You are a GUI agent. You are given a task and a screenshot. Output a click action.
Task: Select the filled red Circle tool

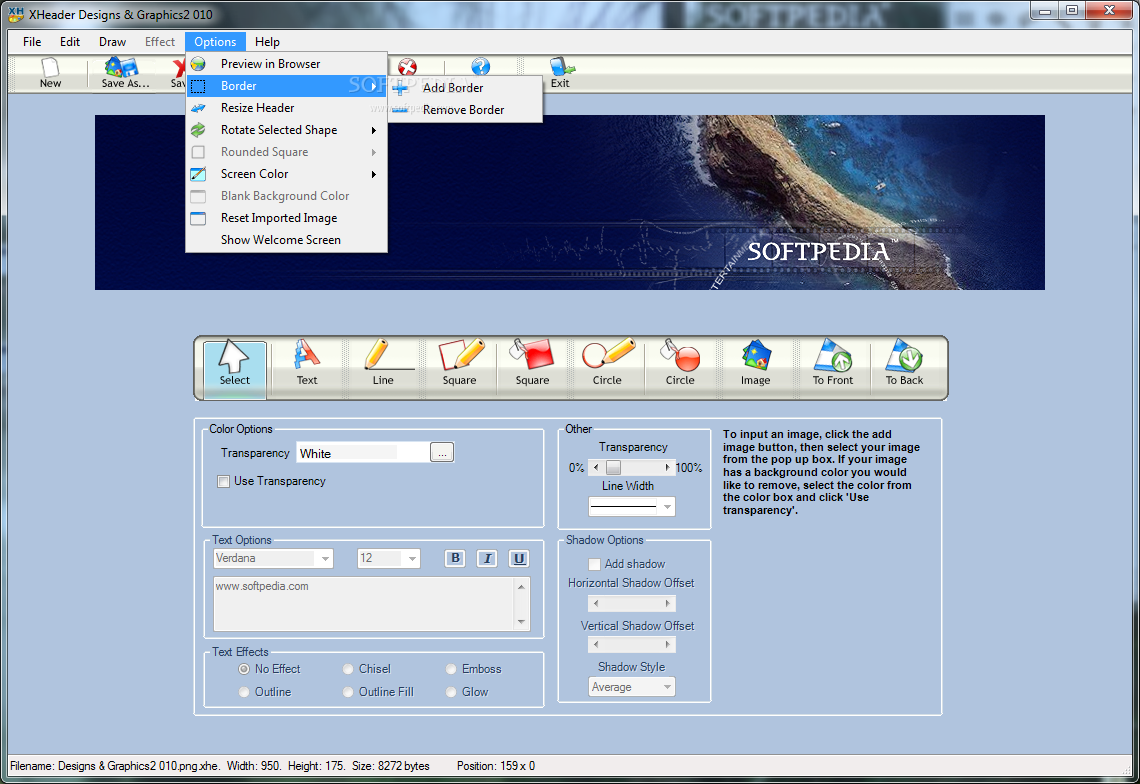tap(680, 363)
